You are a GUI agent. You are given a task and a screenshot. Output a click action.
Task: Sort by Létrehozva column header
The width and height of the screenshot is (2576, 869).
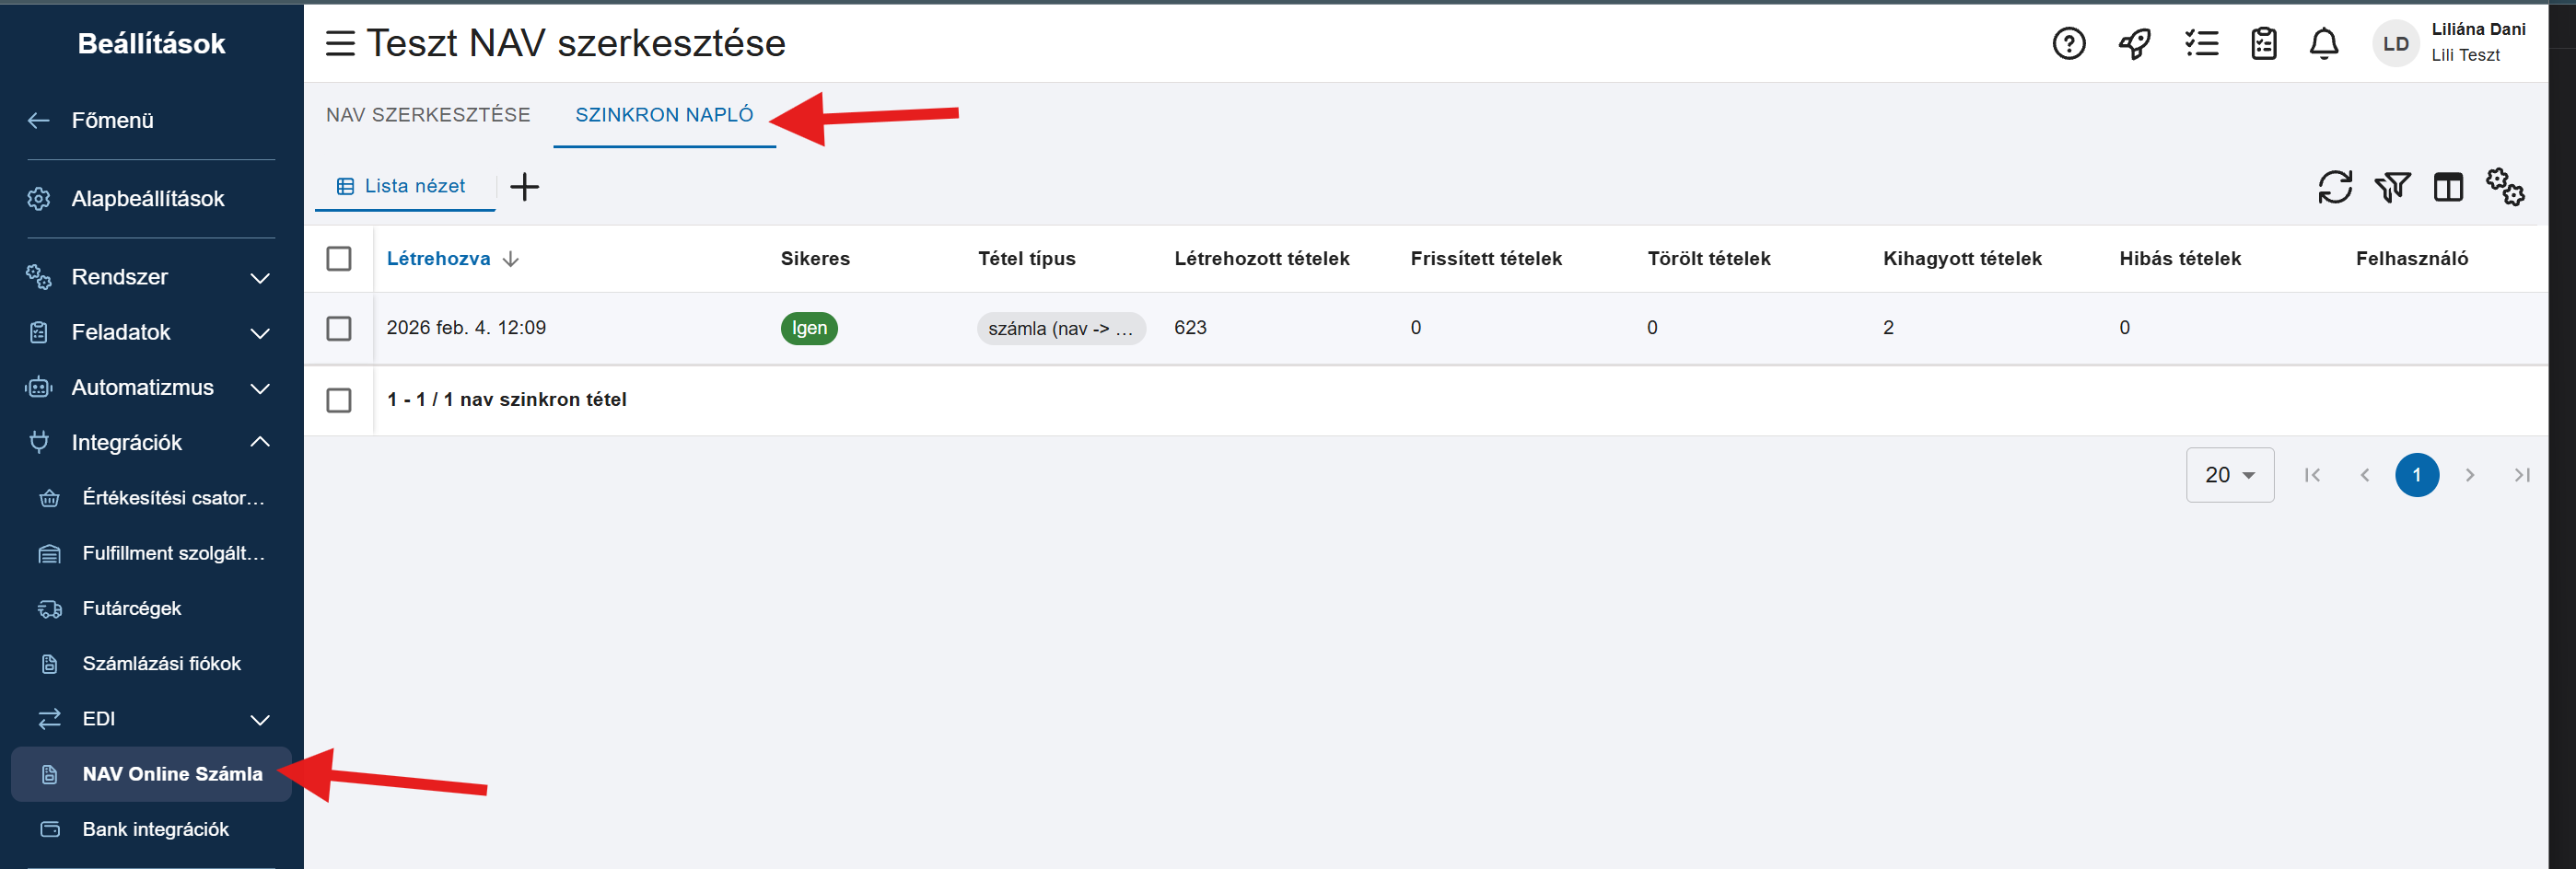(x=438, y=259)
